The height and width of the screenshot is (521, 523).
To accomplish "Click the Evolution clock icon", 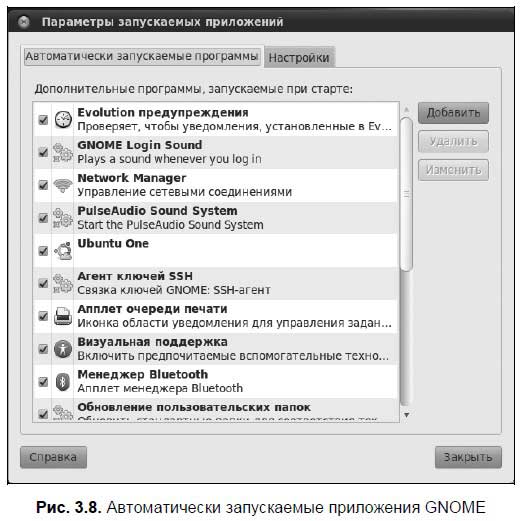I will click(x=63, y=119).
